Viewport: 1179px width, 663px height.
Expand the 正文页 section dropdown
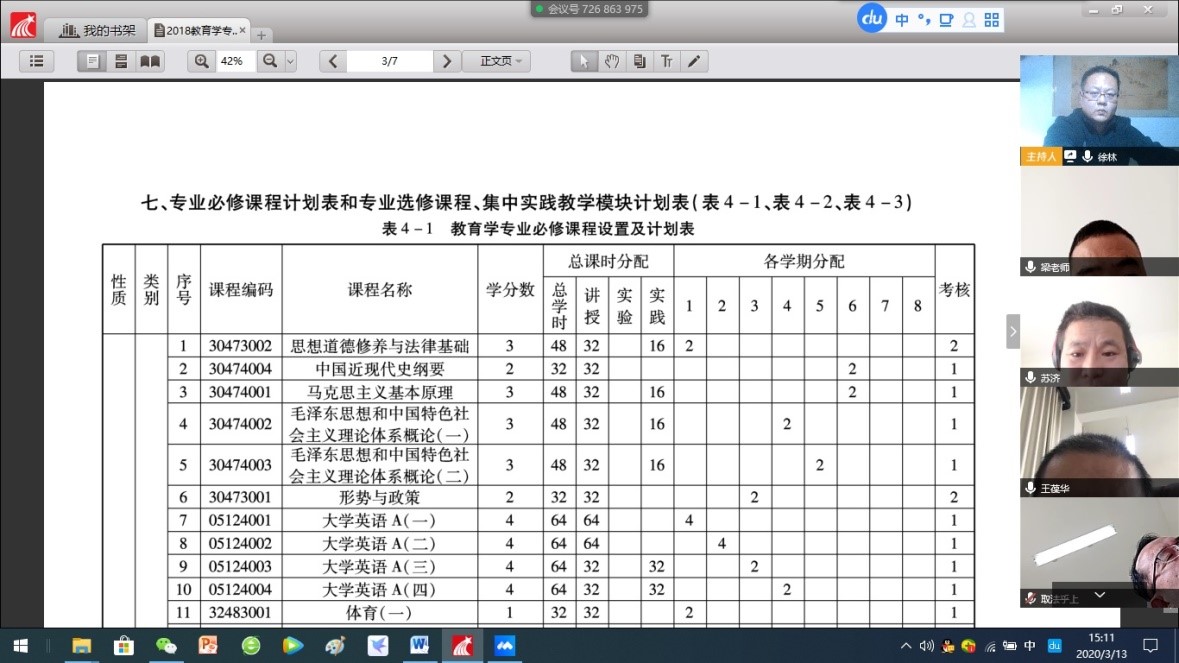click(x=496, y=61)
